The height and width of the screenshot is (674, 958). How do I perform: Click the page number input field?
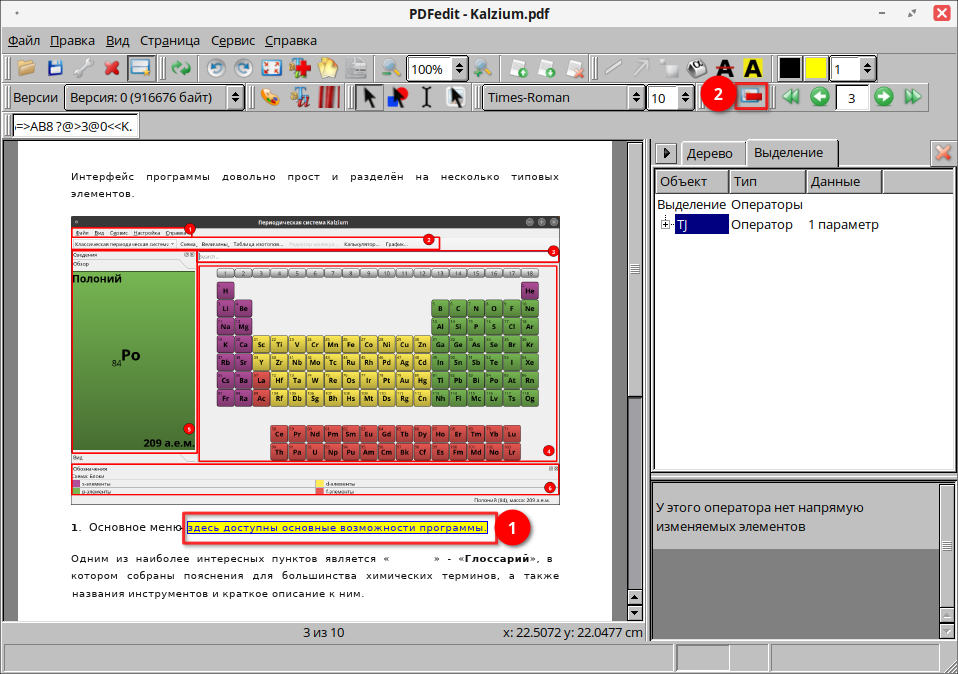pos(852,97)
